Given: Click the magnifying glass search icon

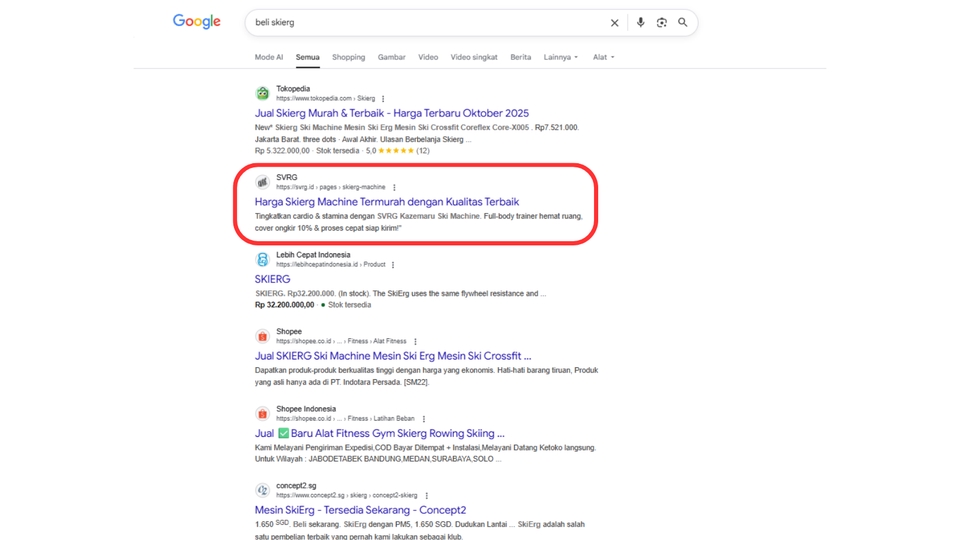Looking at the screenshot, I should [x=683, y=23].
